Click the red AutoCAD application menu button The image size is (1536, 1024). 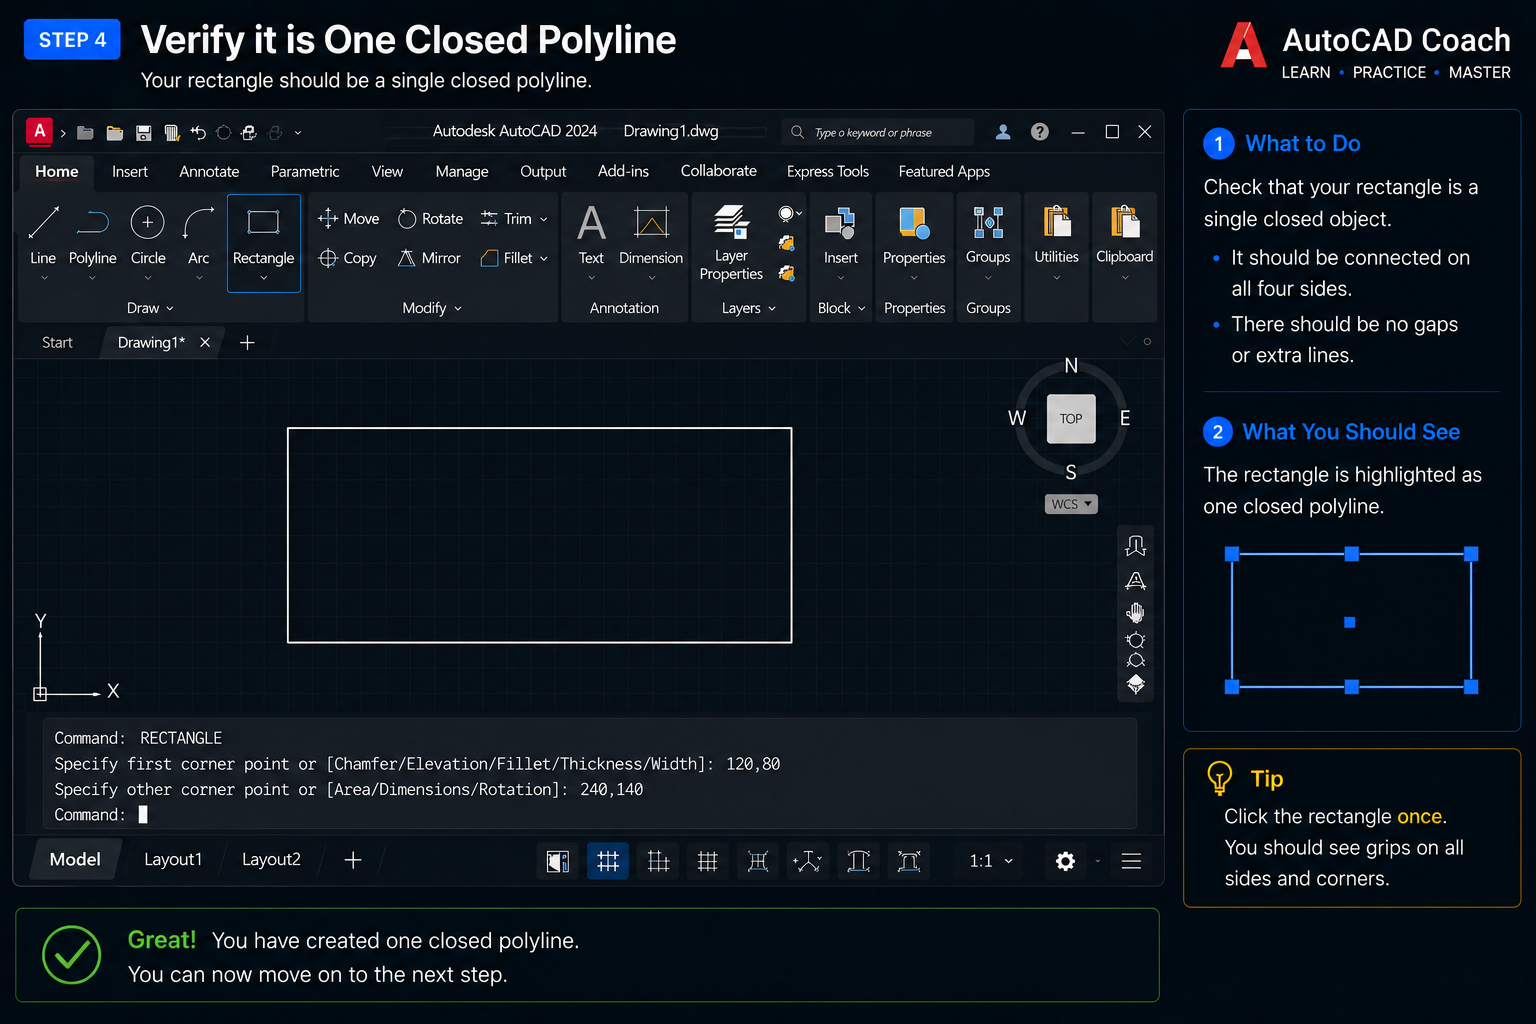(39, 131)
